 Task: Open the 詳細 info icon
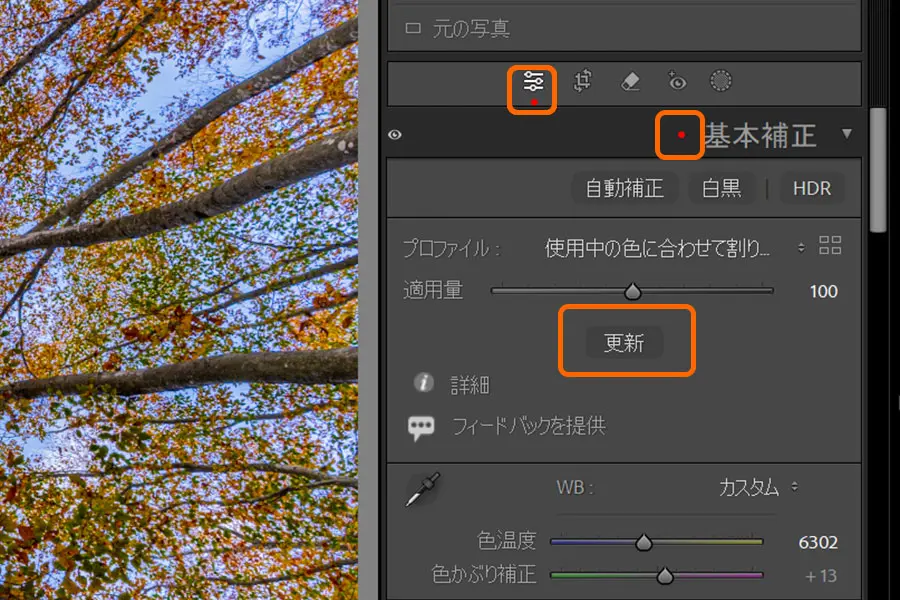pyautogui.click(x=424, y=382)
